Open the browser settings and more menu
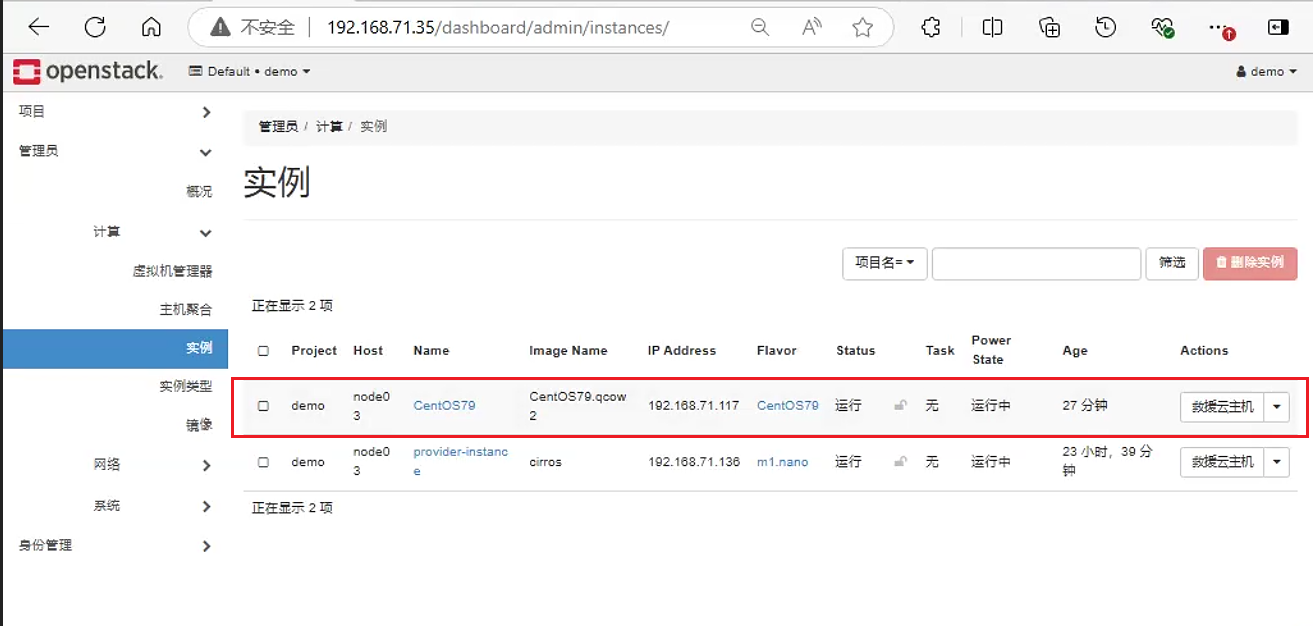This screenshot has width=1313, height=626. point(1220,28)
